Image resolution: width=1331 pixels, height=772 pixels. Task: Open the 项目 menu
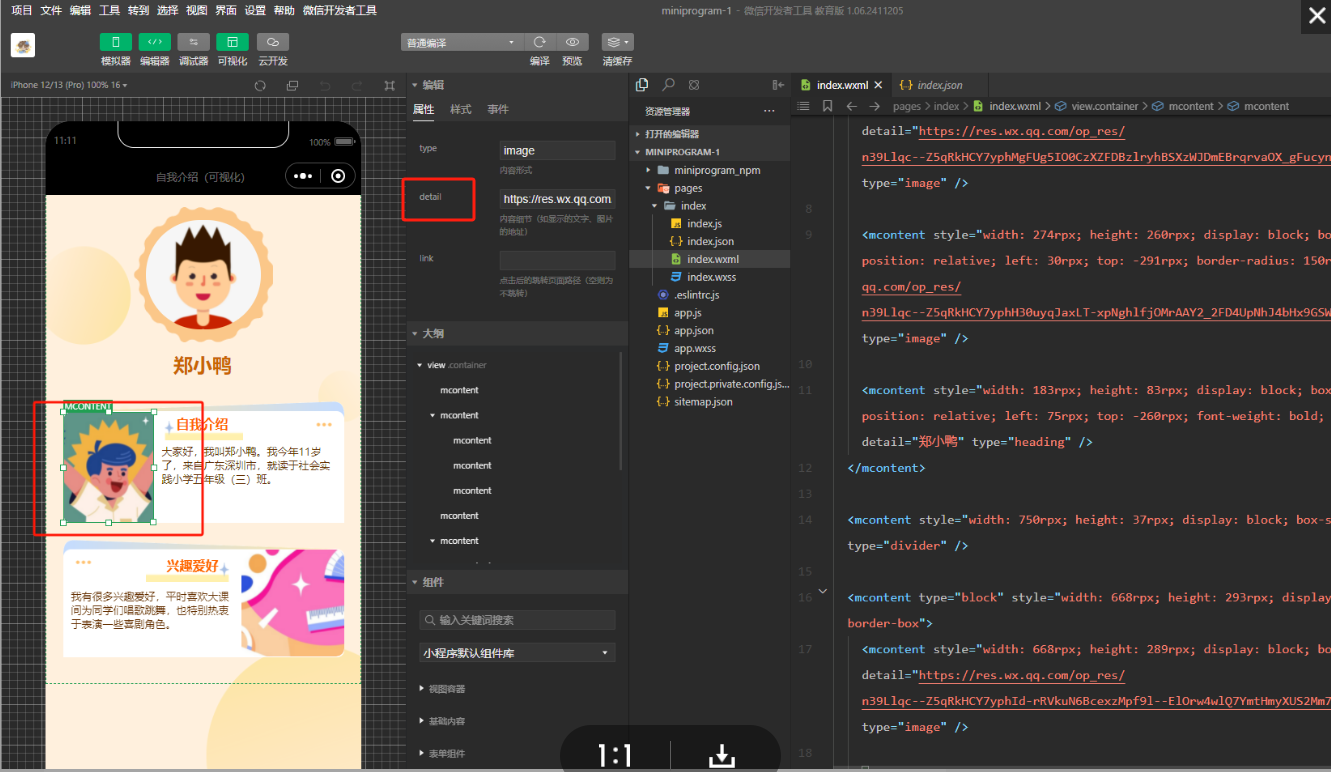tap(21, 10)
